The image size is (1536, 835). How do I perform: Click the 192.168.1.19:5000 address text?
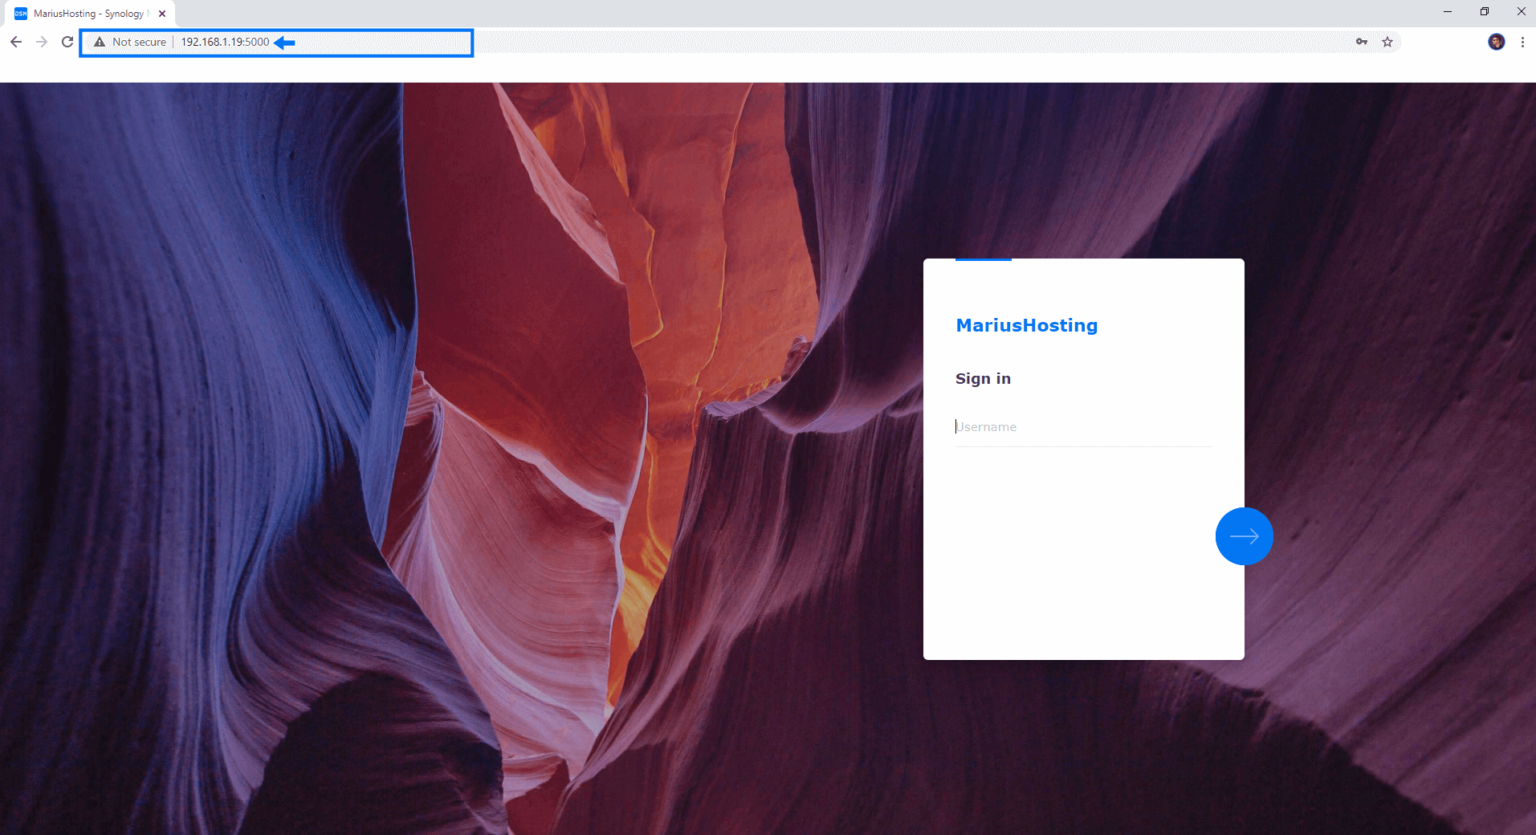point(225,42)
